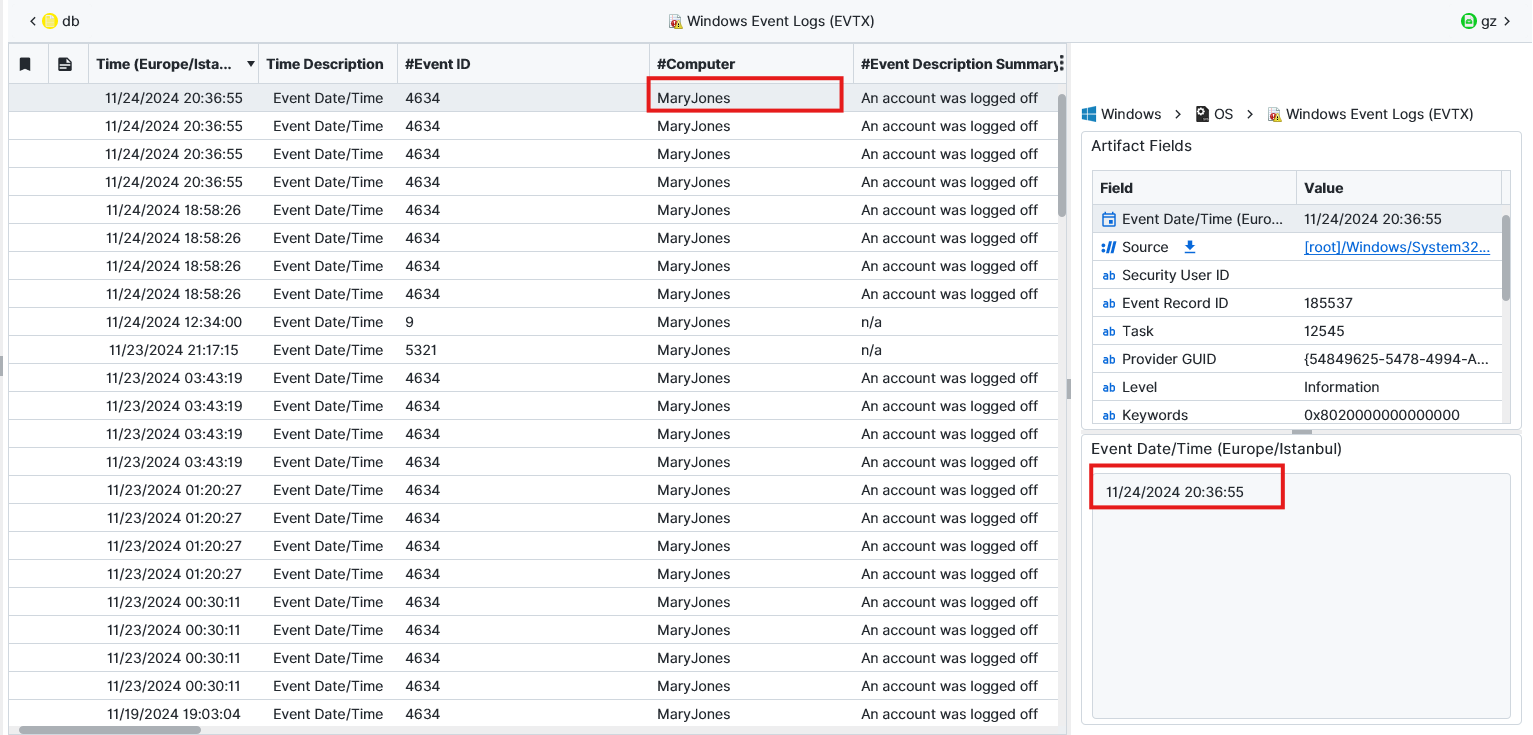Click the calendar icon beside Event Date/Time field
This screenshot has height=735, width=1533.
(1108, 219)
